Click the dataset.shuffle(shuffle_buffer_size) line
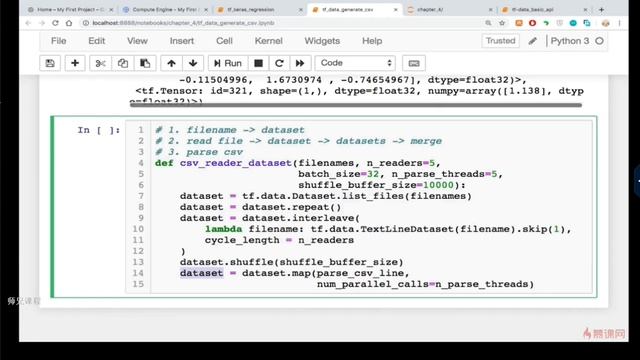 (291, 262)
